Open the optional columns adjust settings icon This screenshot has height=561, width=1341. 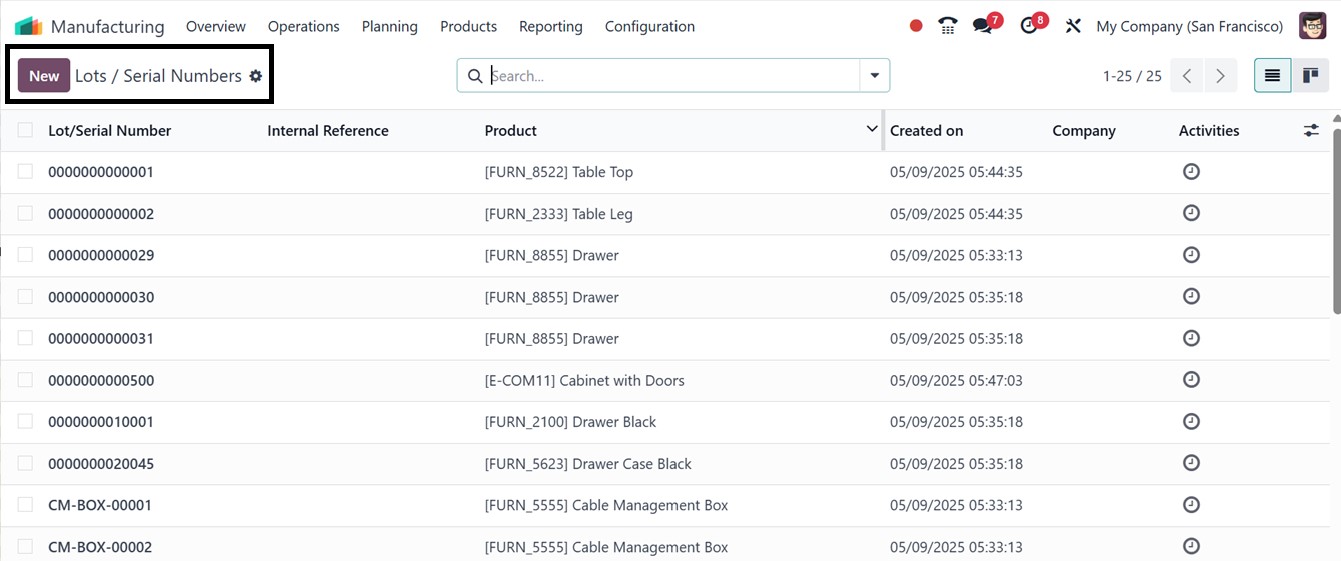pos(1311,131)
